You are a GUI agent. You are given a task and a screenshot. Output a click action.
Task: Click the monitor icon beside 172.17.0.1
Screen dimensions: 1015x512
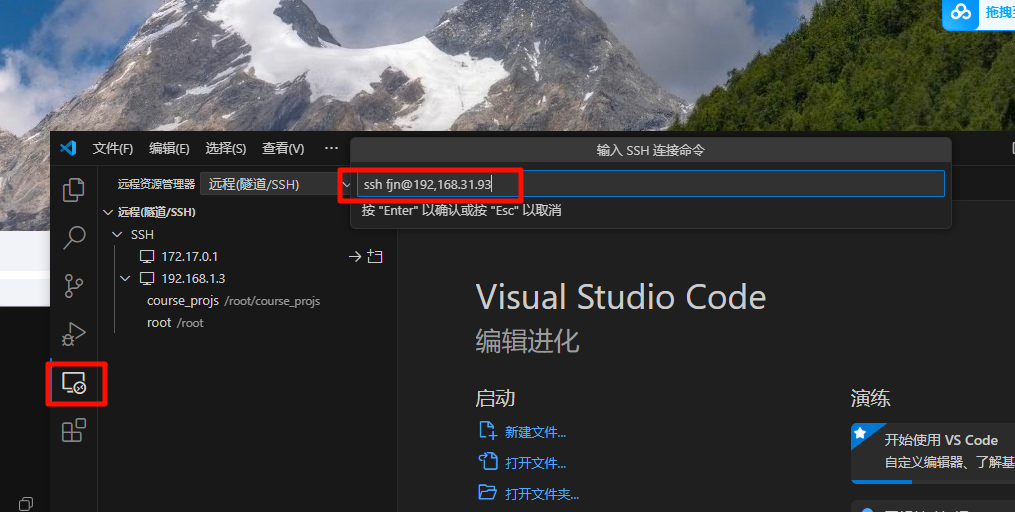pos(147,257)
